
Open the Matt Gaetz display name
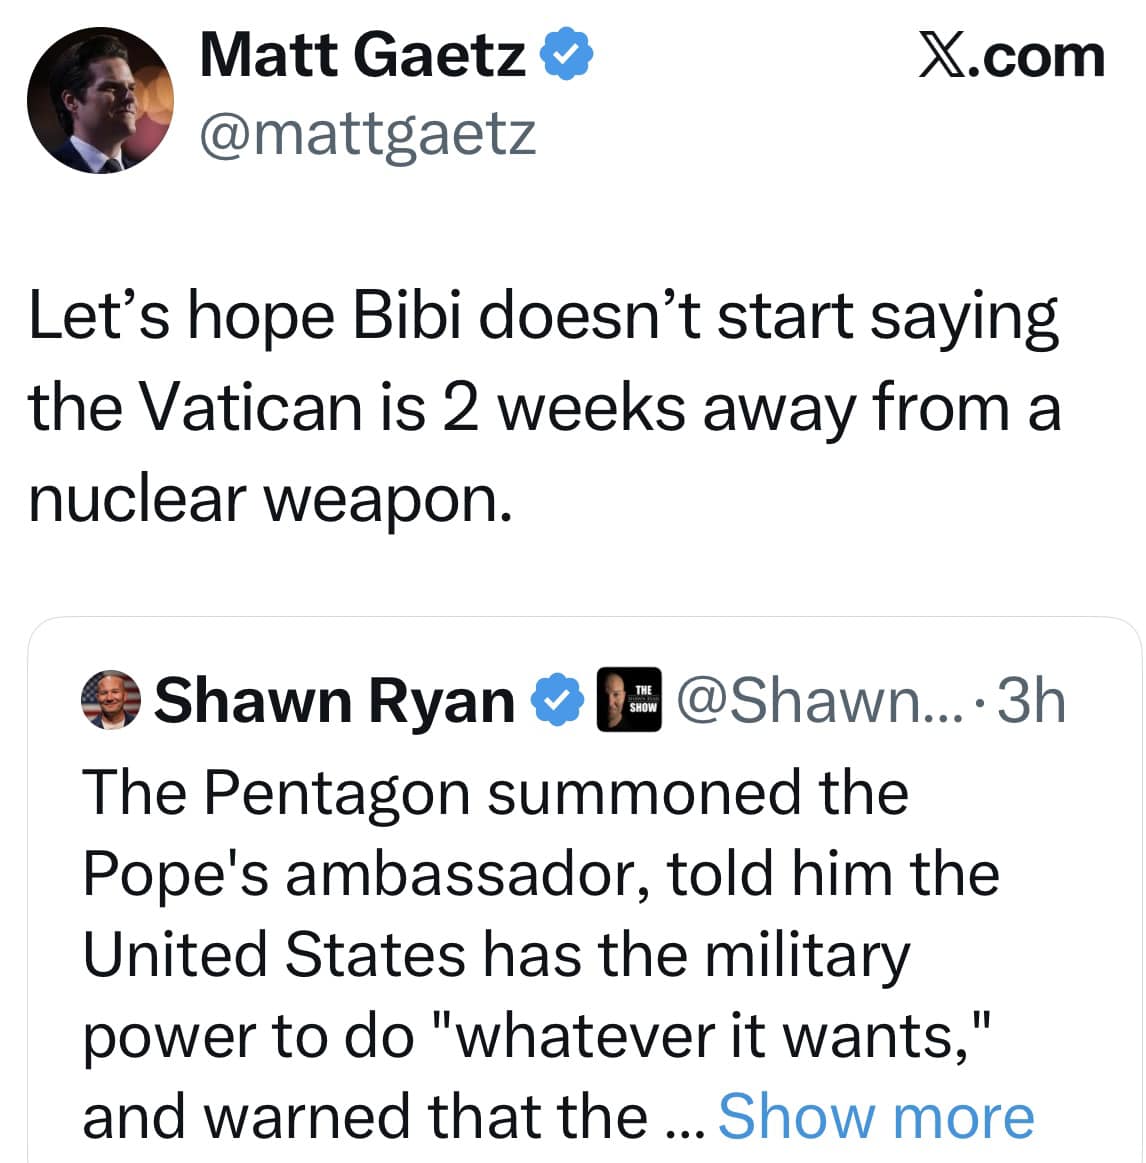coord(362,55)
